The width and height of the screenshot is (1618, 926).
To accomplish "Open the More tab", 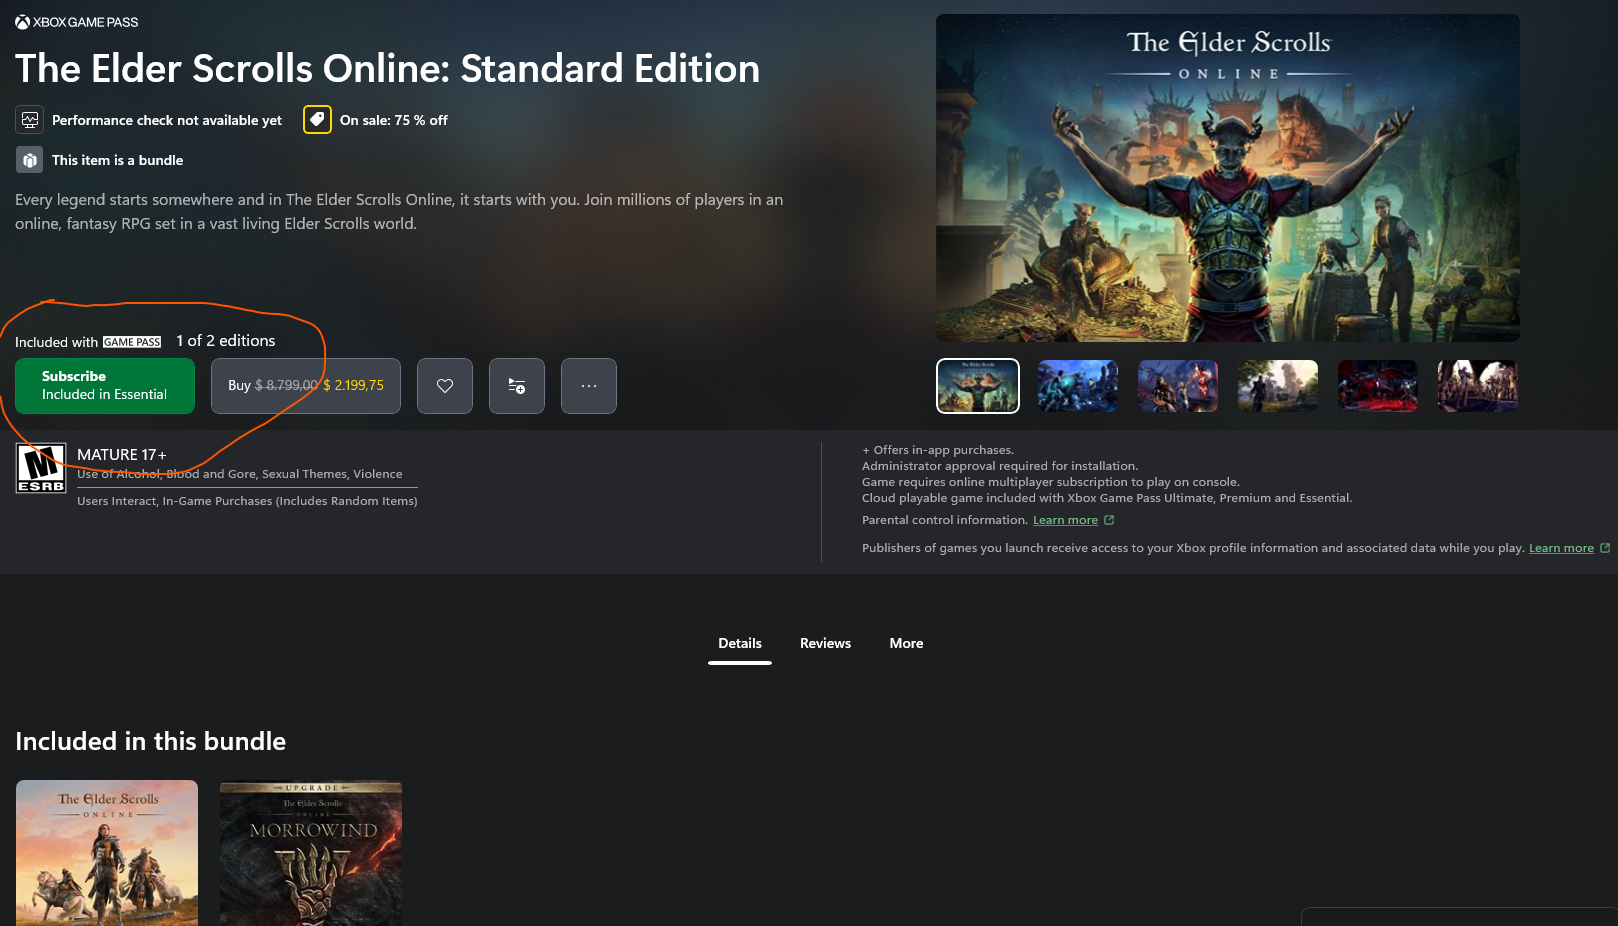I will (x=906, y=643).
